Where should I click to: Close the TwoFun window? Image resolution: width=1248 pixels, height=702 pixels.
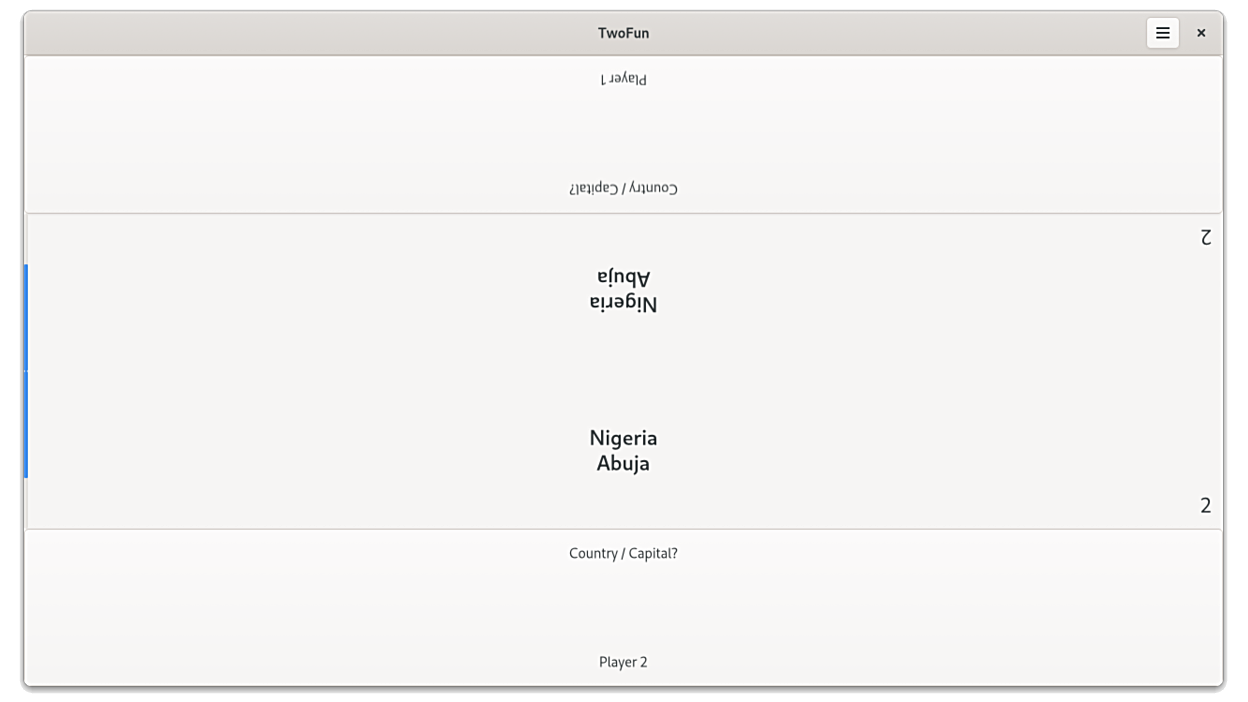click(x=1201, y=33)
